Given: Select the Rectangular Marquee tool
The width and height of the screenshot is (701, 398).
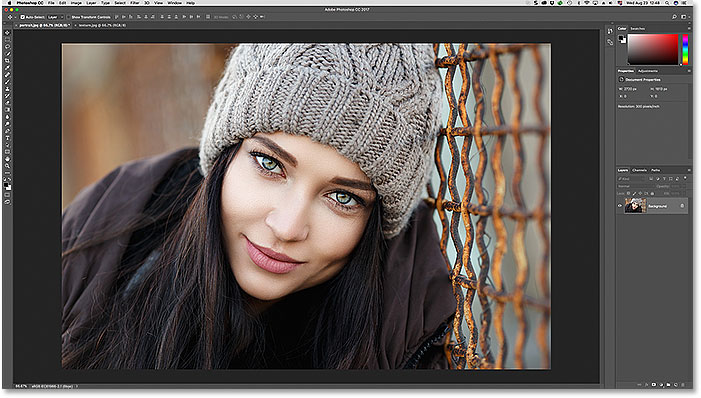Looking at the screenshot, I should click(8, 40).
